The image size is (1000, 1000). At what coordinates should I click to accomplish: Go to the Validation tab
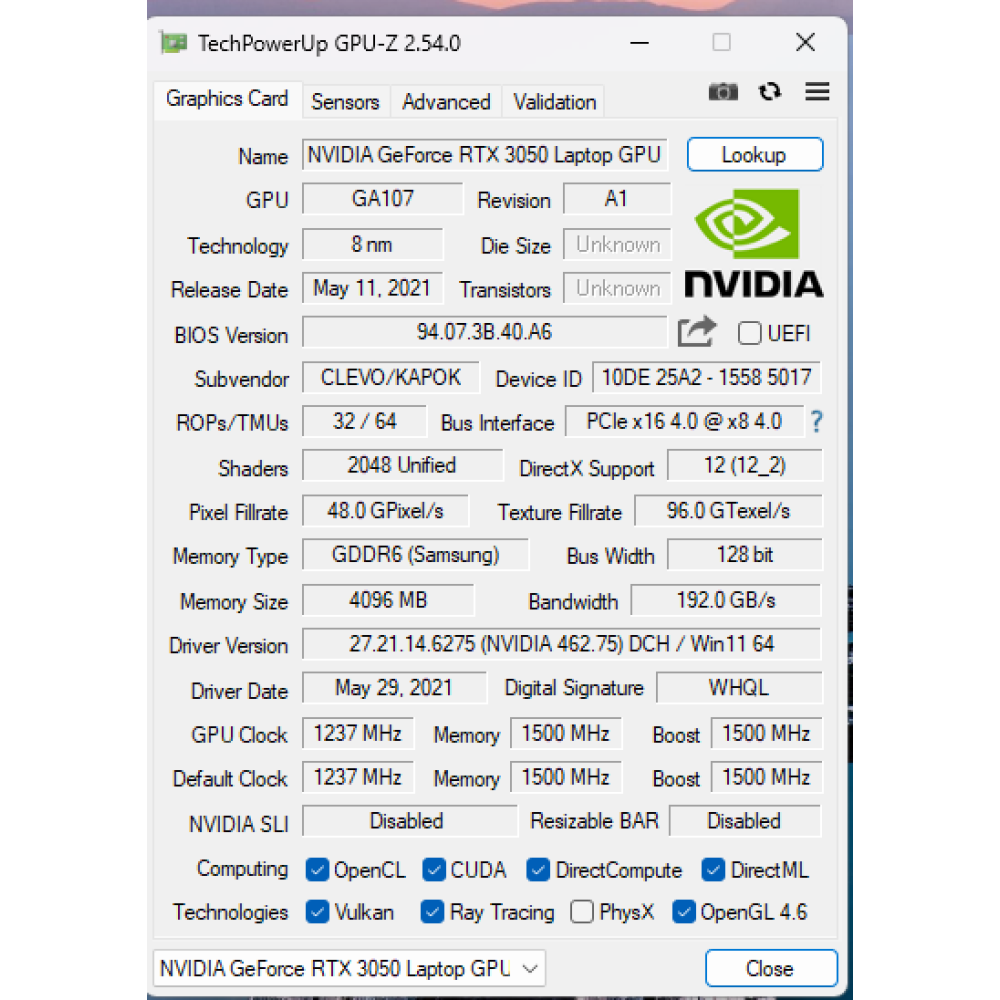554,102
